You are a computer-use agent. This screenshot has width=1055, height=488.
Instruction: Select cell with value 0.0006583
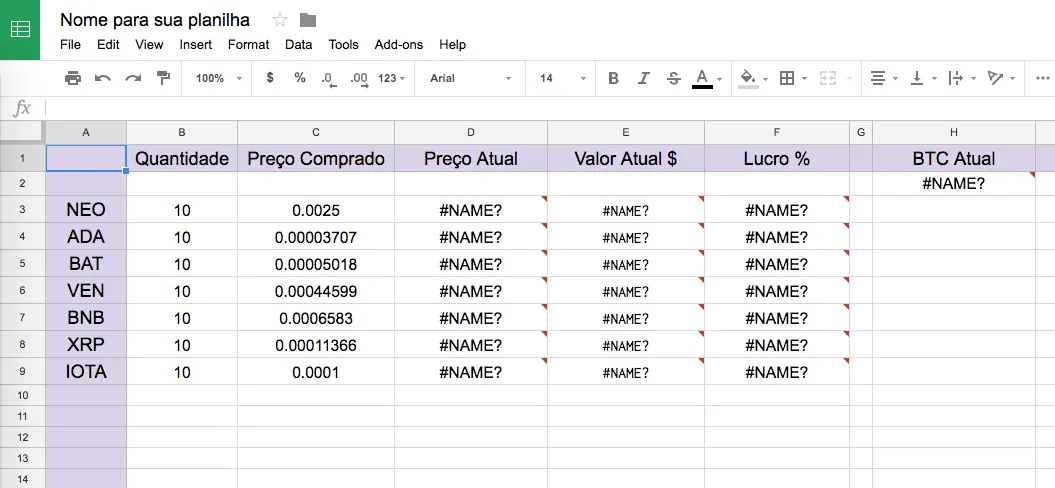click(316, 317)
